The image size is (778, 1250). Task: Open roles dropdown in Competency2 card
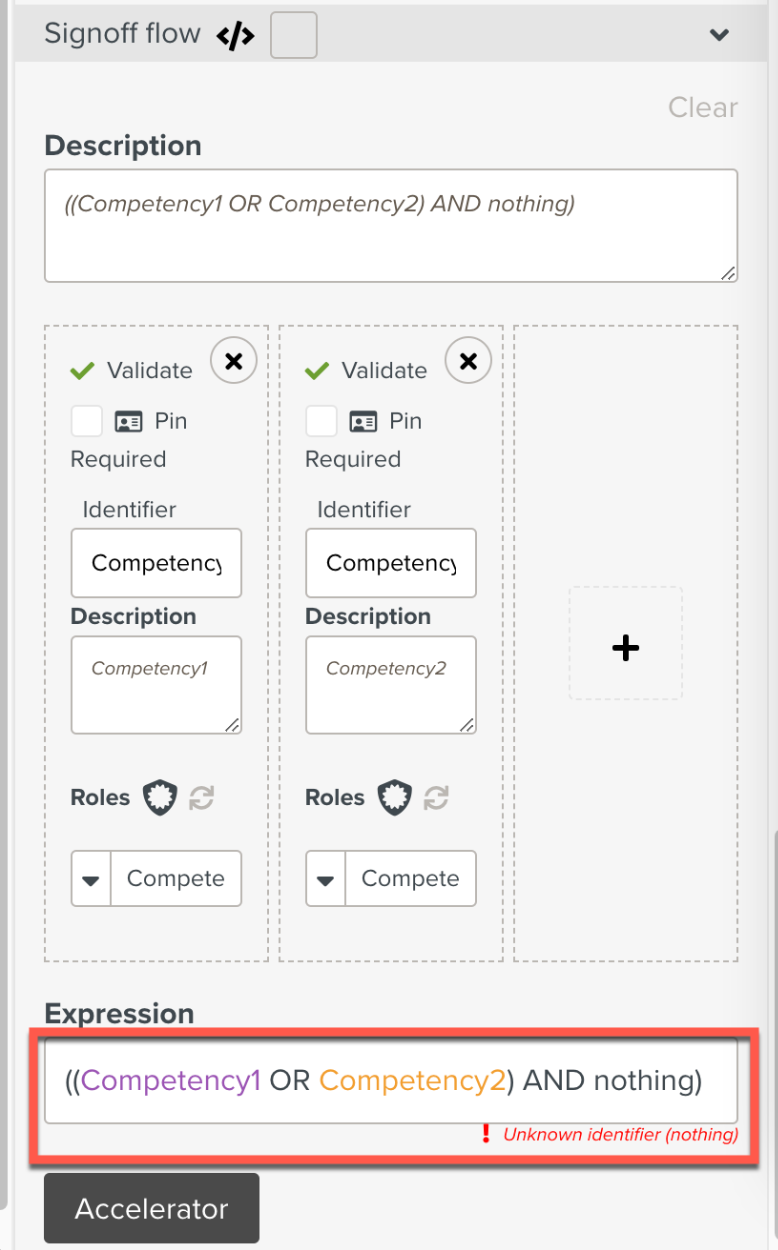coord(325,879)
